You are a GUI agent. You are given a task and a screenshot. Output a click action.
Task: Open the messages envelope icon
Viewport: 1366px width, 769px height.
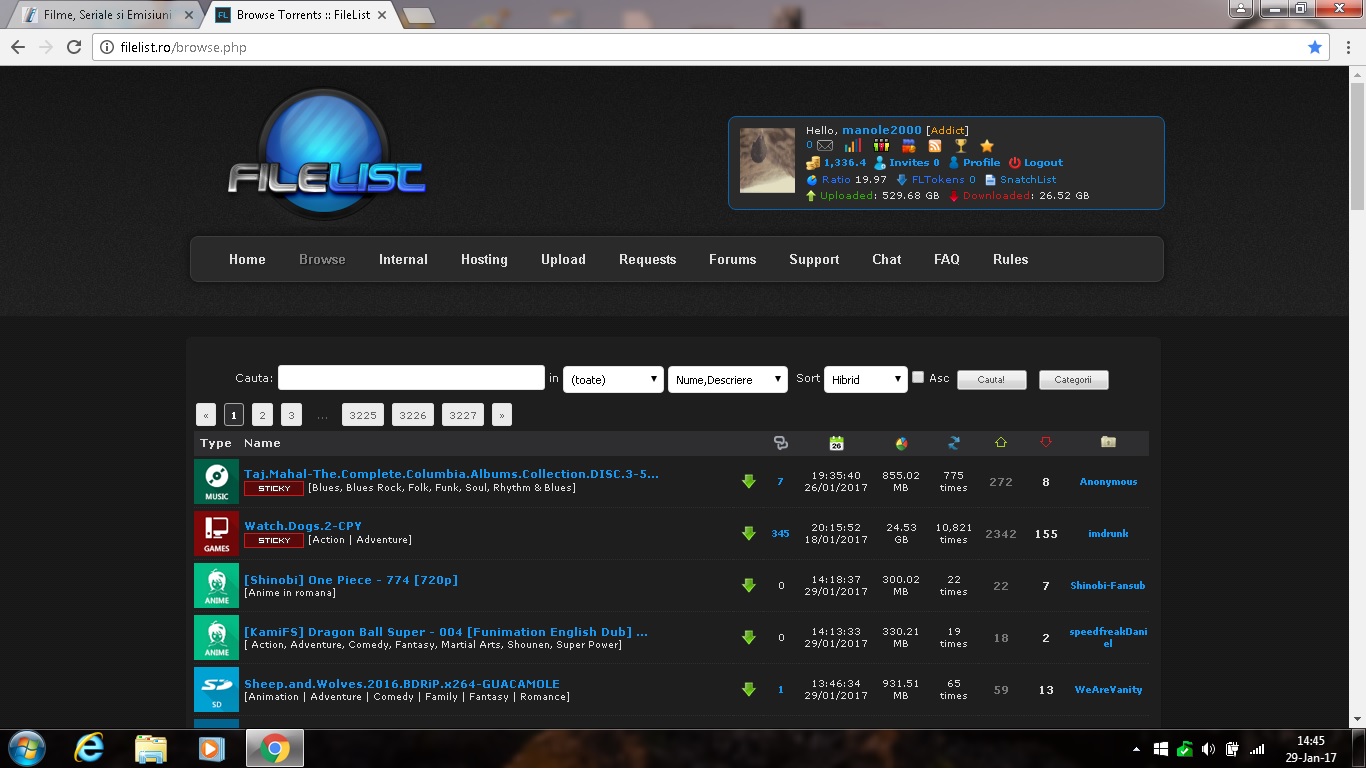pyautogui.click(x=824, y=146)
